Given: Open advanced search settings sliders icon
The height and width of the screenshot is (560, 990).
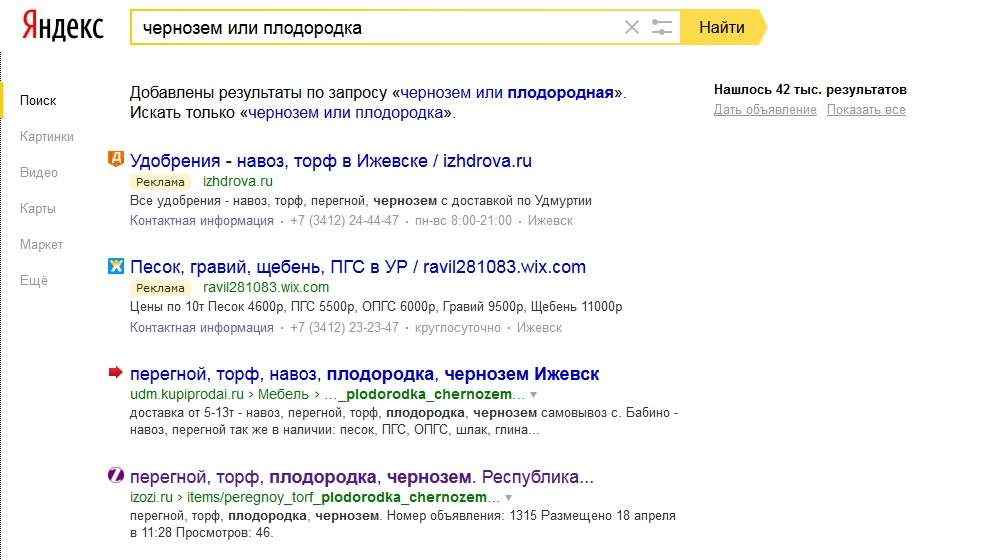Looking at the screenshot, I should (x=661, y=27).
